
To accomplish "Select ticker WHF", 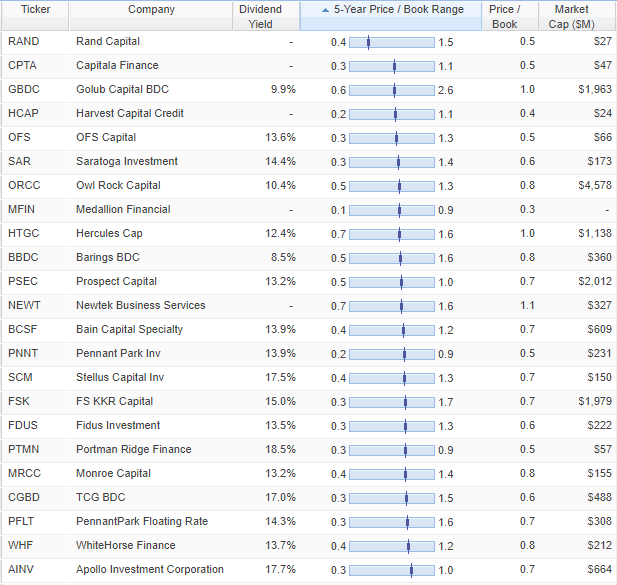I will pos(20,545).
